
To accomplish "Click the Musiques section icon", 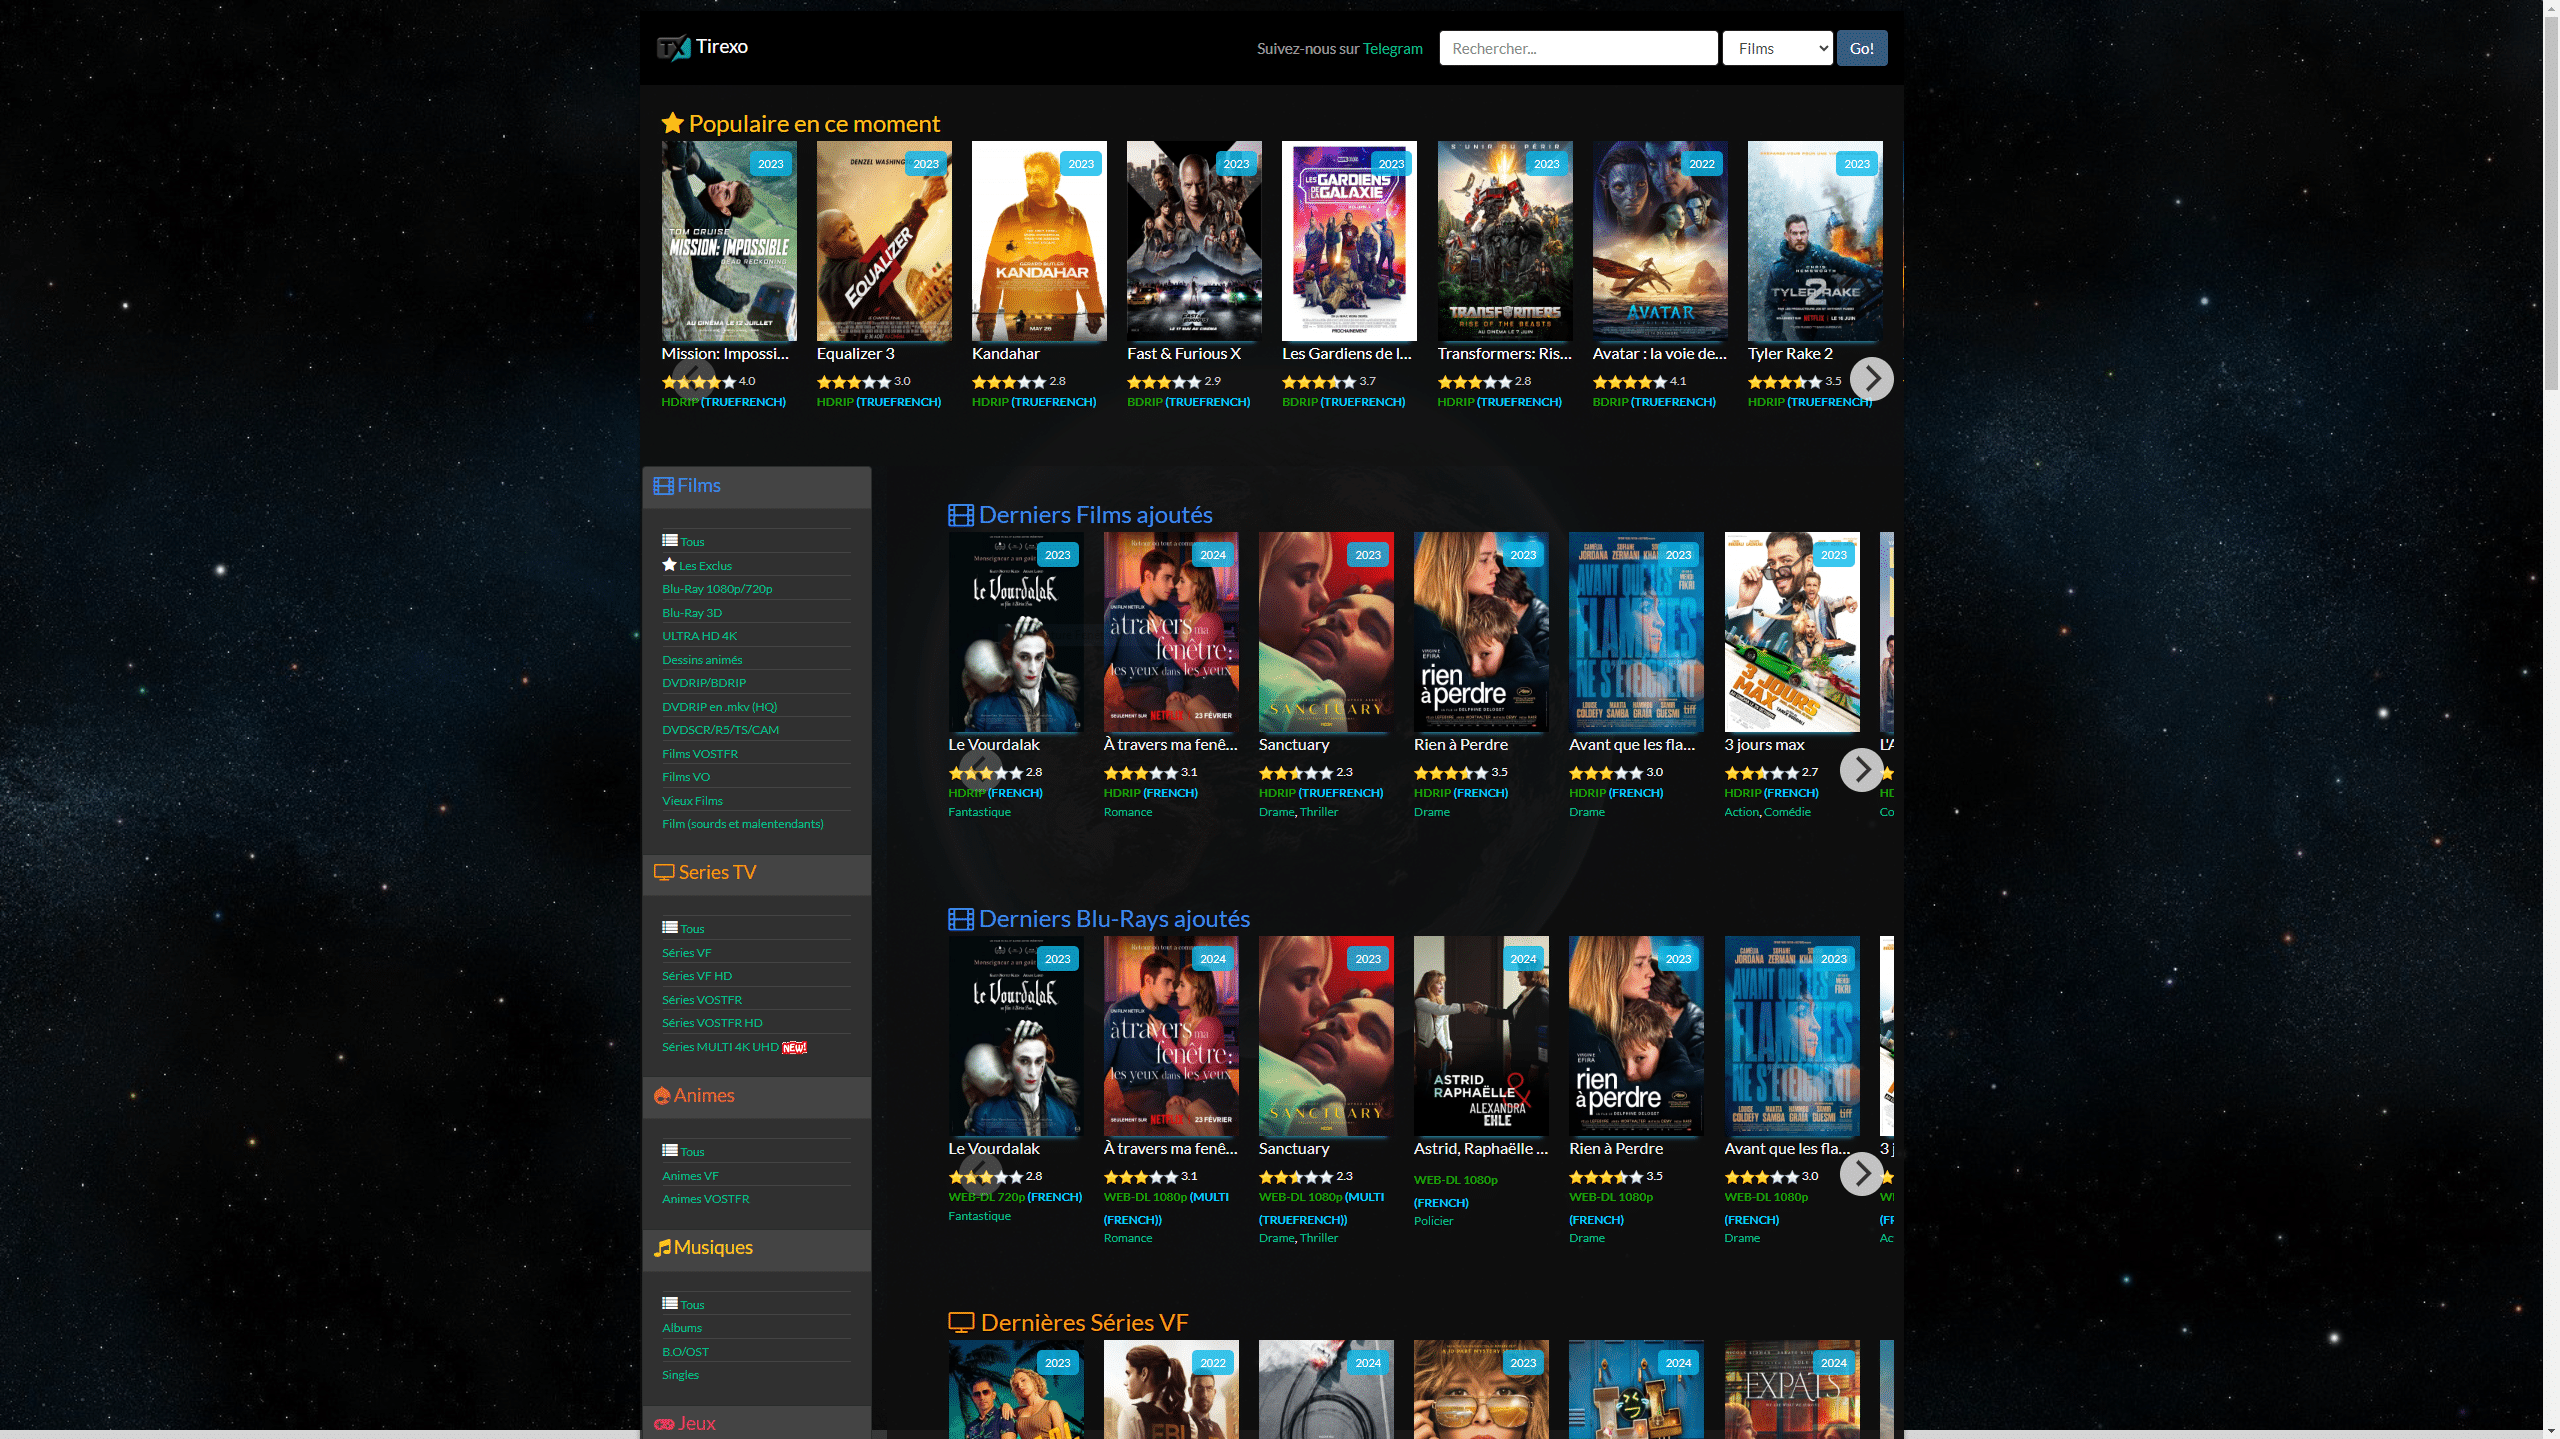I will pyautogui.click(x=661, y=1247).
